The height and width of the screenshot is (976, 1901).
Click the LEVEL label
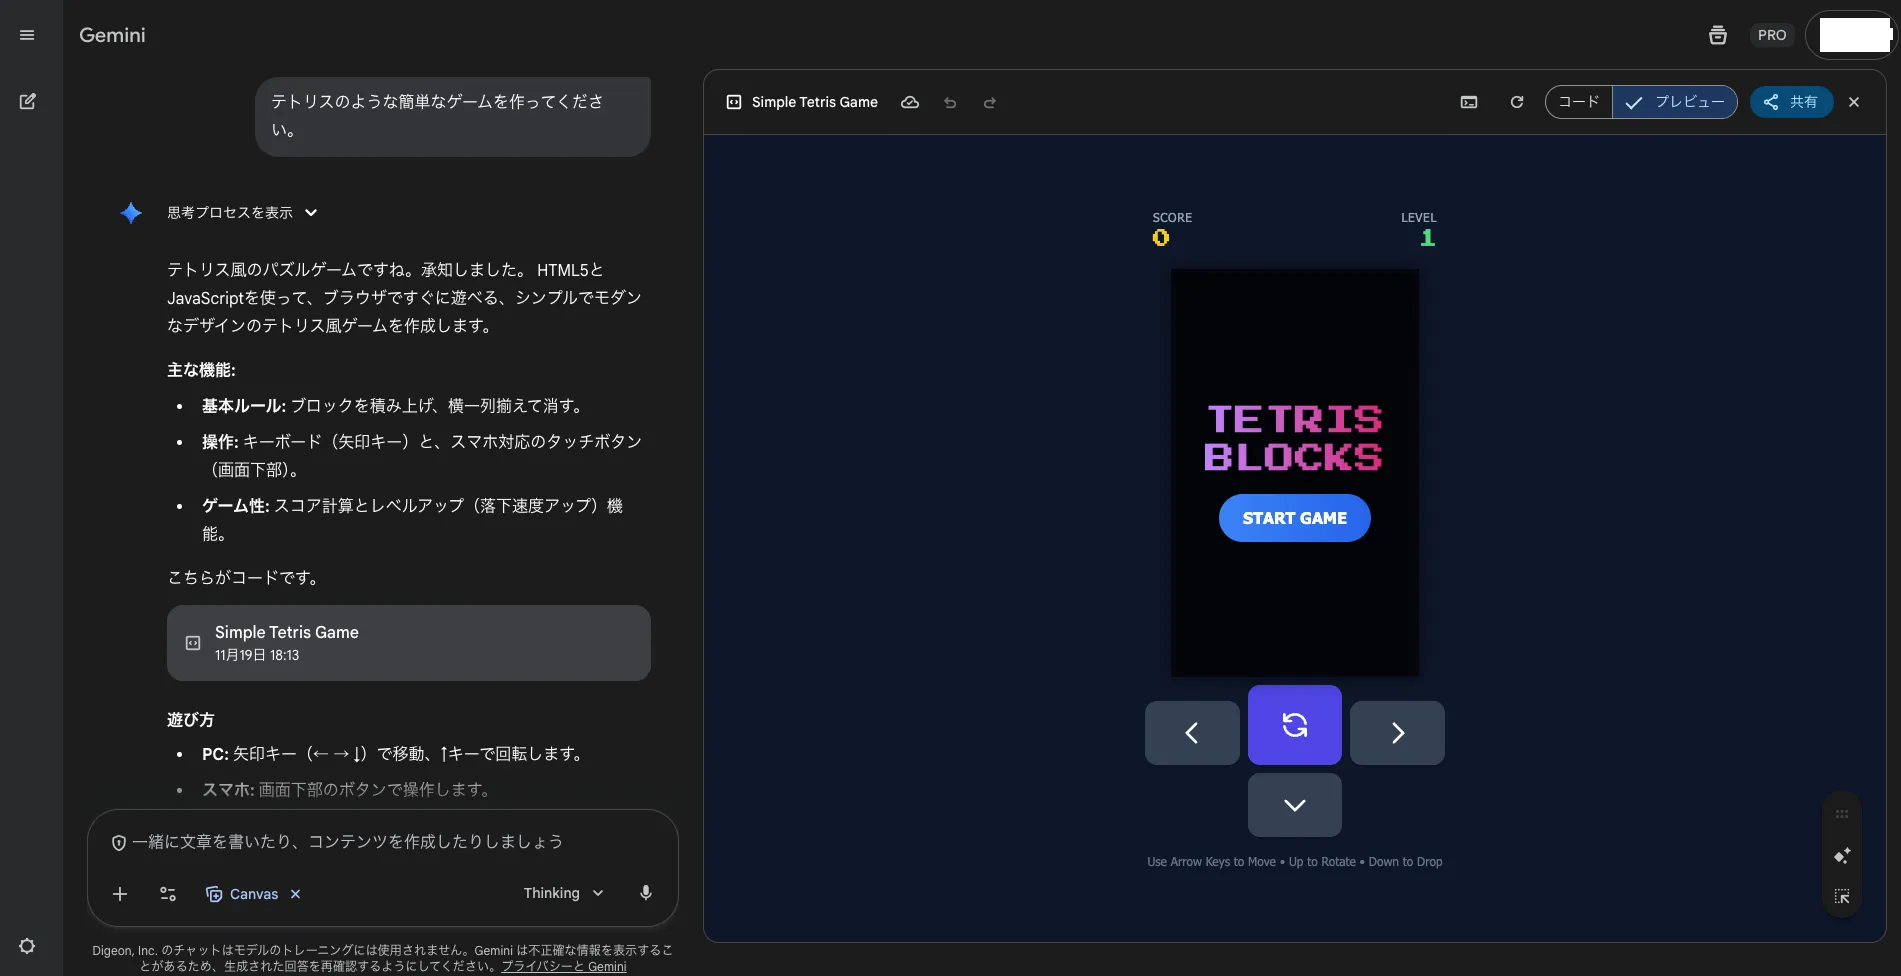pyautogui.click(x=1418, y=218)
